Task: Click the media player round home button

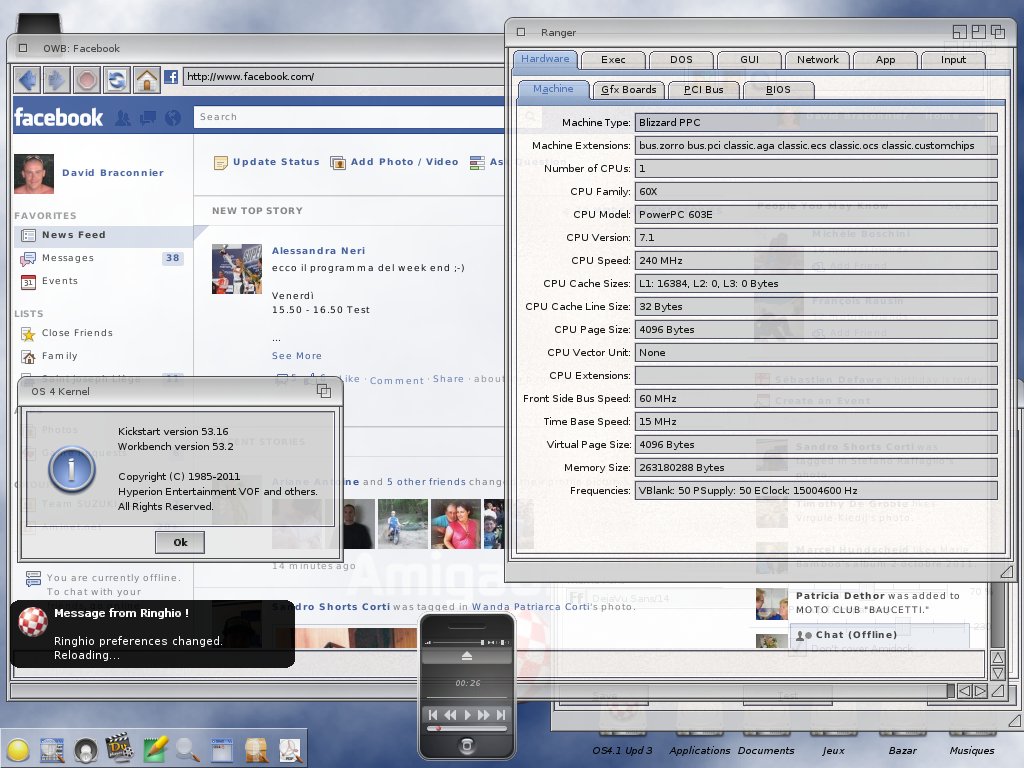Action: coord(467,745)
